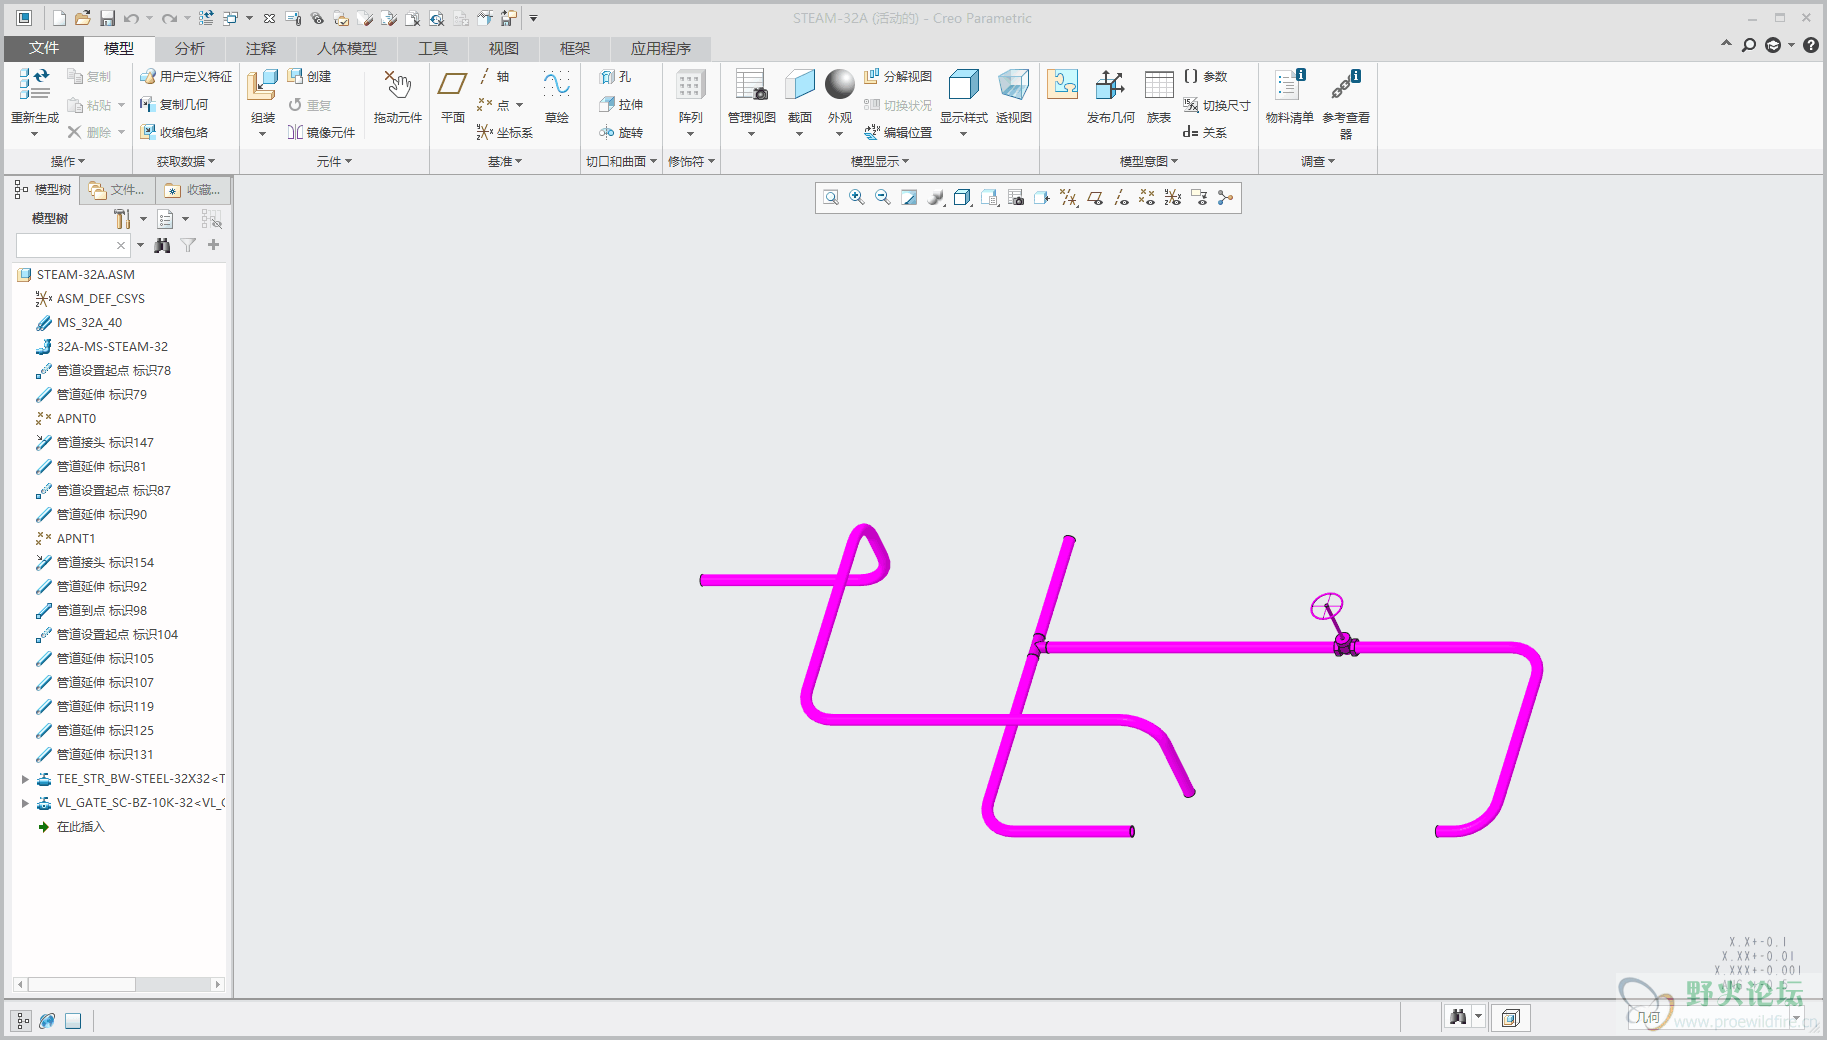Click the model tree search input field

(x=72, y=245)
